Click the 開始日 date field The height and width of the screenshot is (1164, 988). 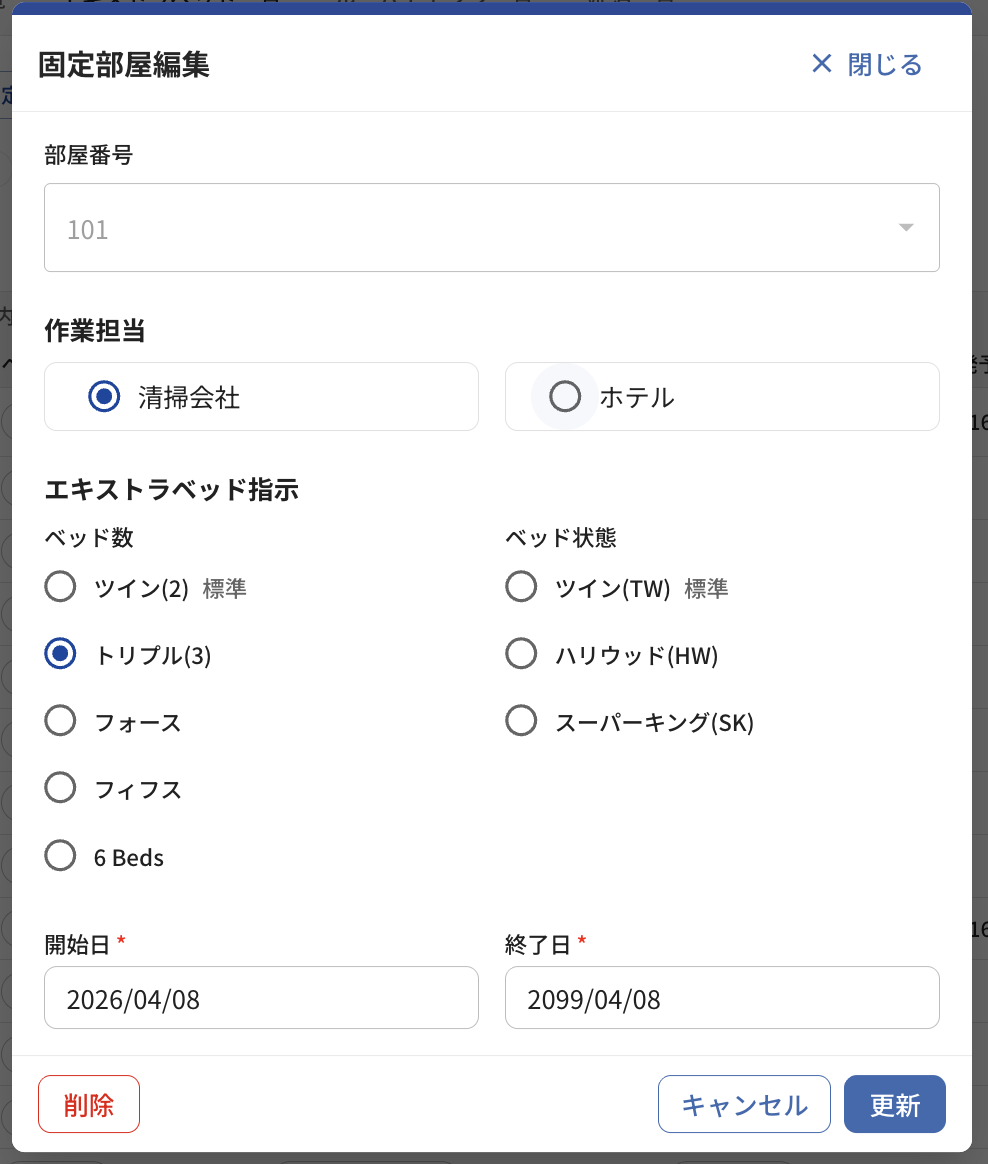pyautogui.click(x=261, y=998)
